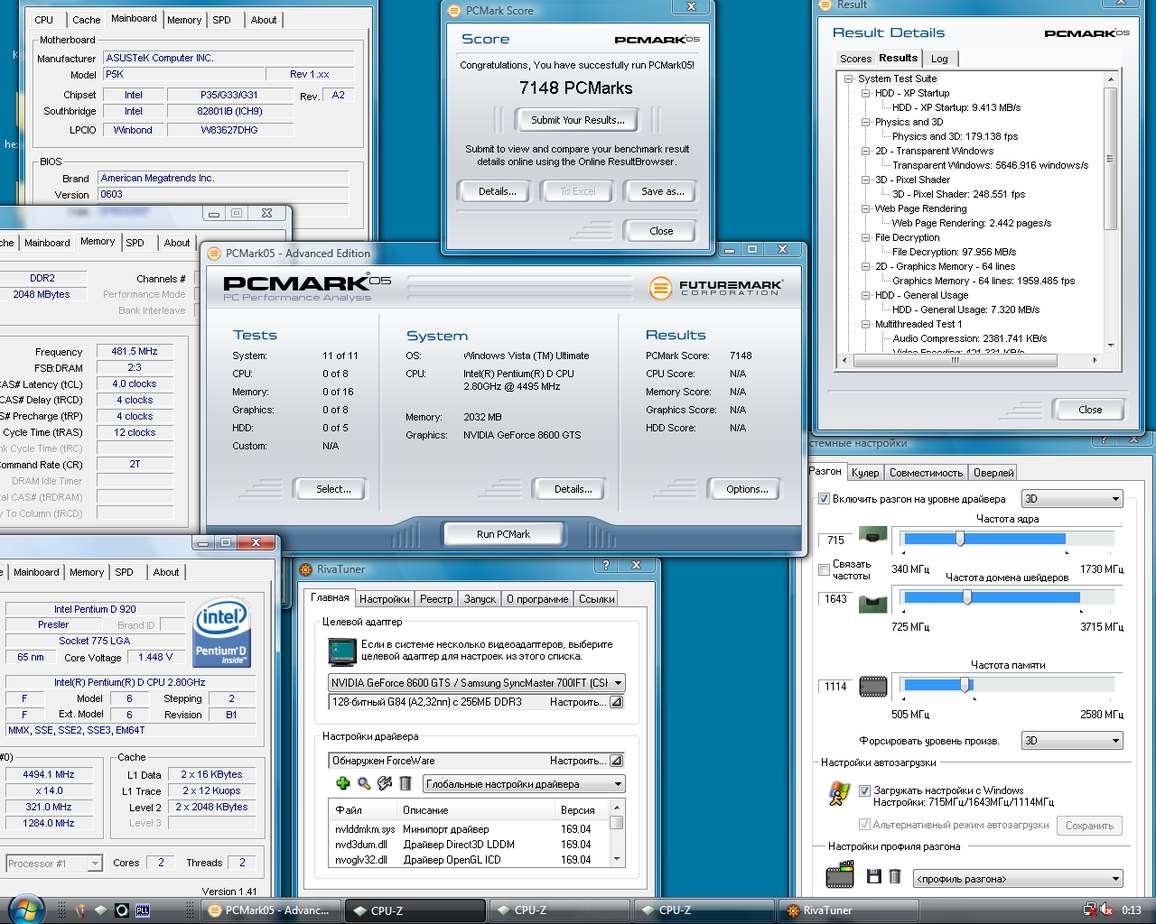Click Close button in Result Details window
Image resolution: width=1156 pixels, height=924 pixels.
point(1090,410)
